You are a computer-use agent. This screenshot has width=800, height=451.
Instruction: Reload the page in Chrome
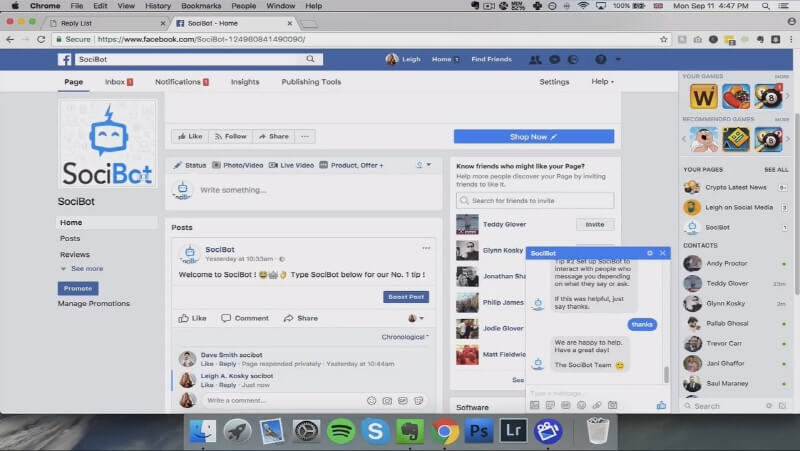[41, 39]
